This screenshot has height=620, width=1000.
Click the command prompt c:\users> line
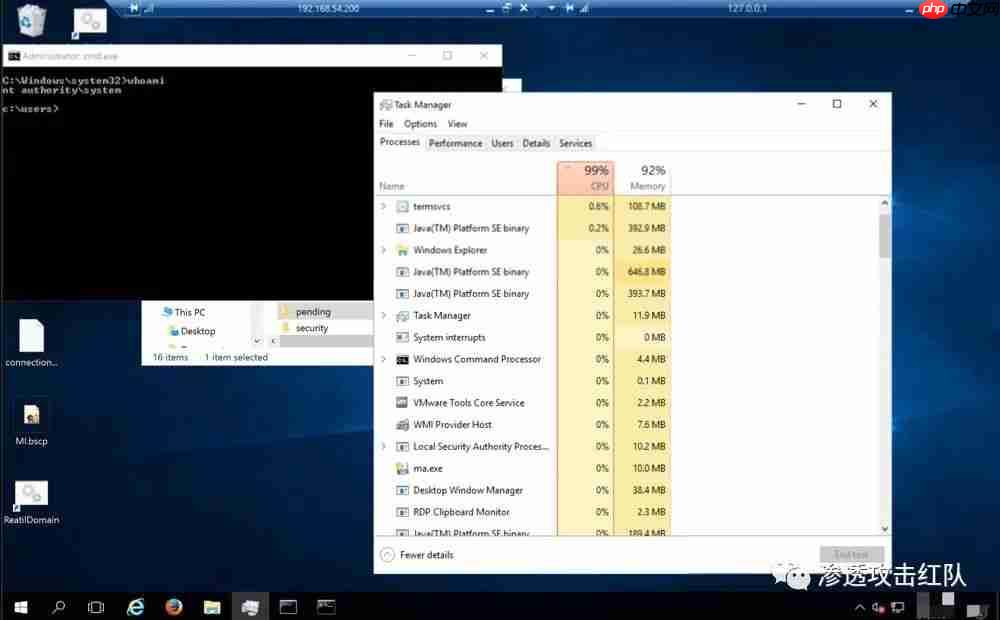point(30,108)
